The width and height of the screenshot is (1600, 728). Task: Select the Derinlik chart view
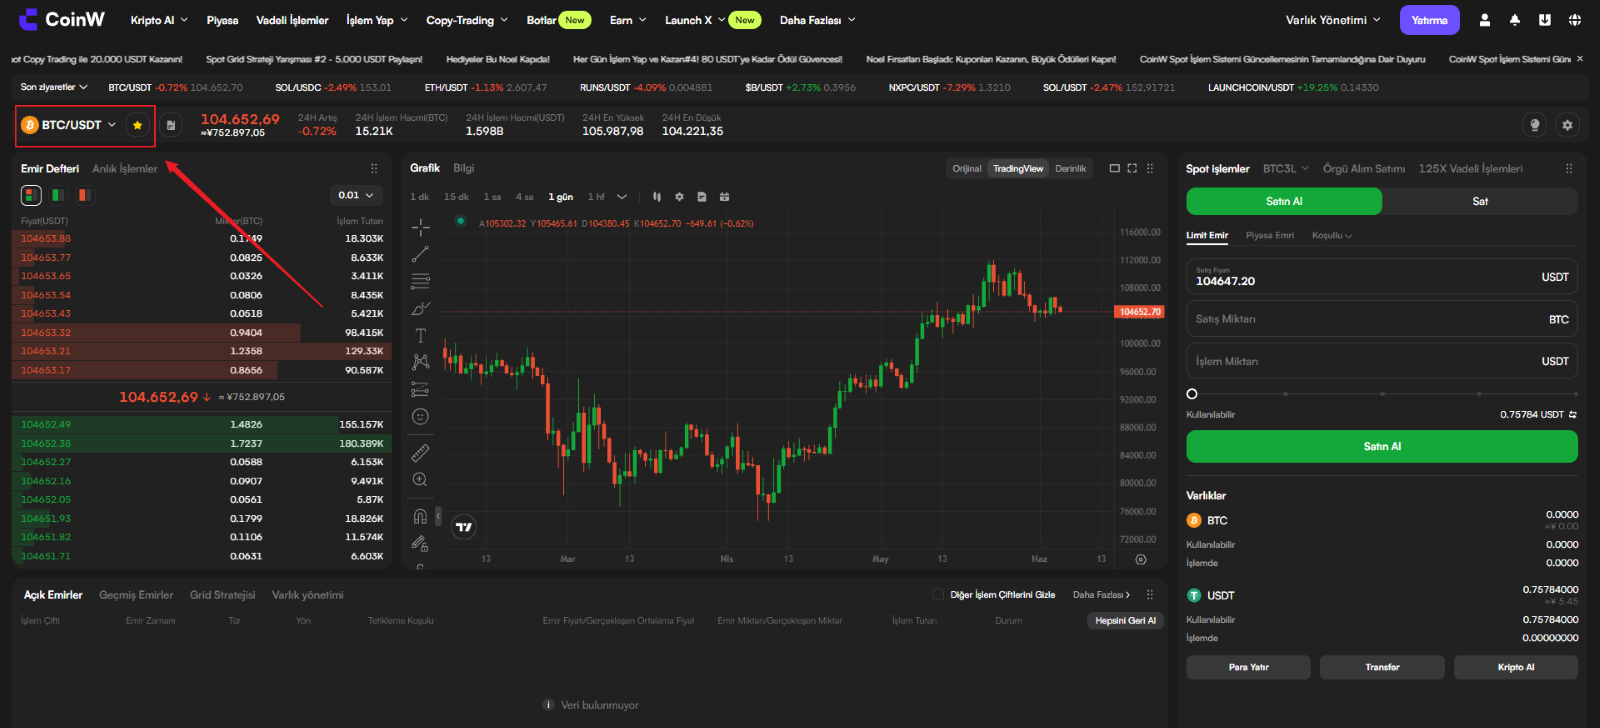click(1070, 169)
